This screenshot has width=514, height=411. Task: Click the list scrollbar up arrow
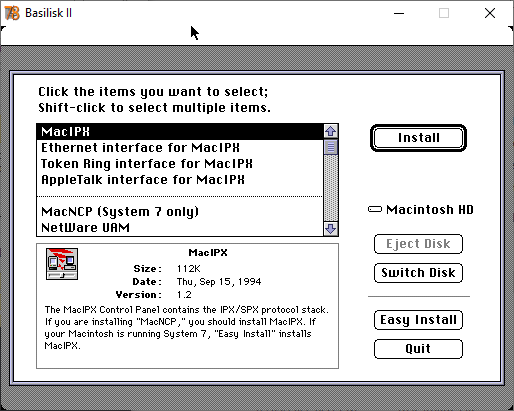click(x=331, y=131)
